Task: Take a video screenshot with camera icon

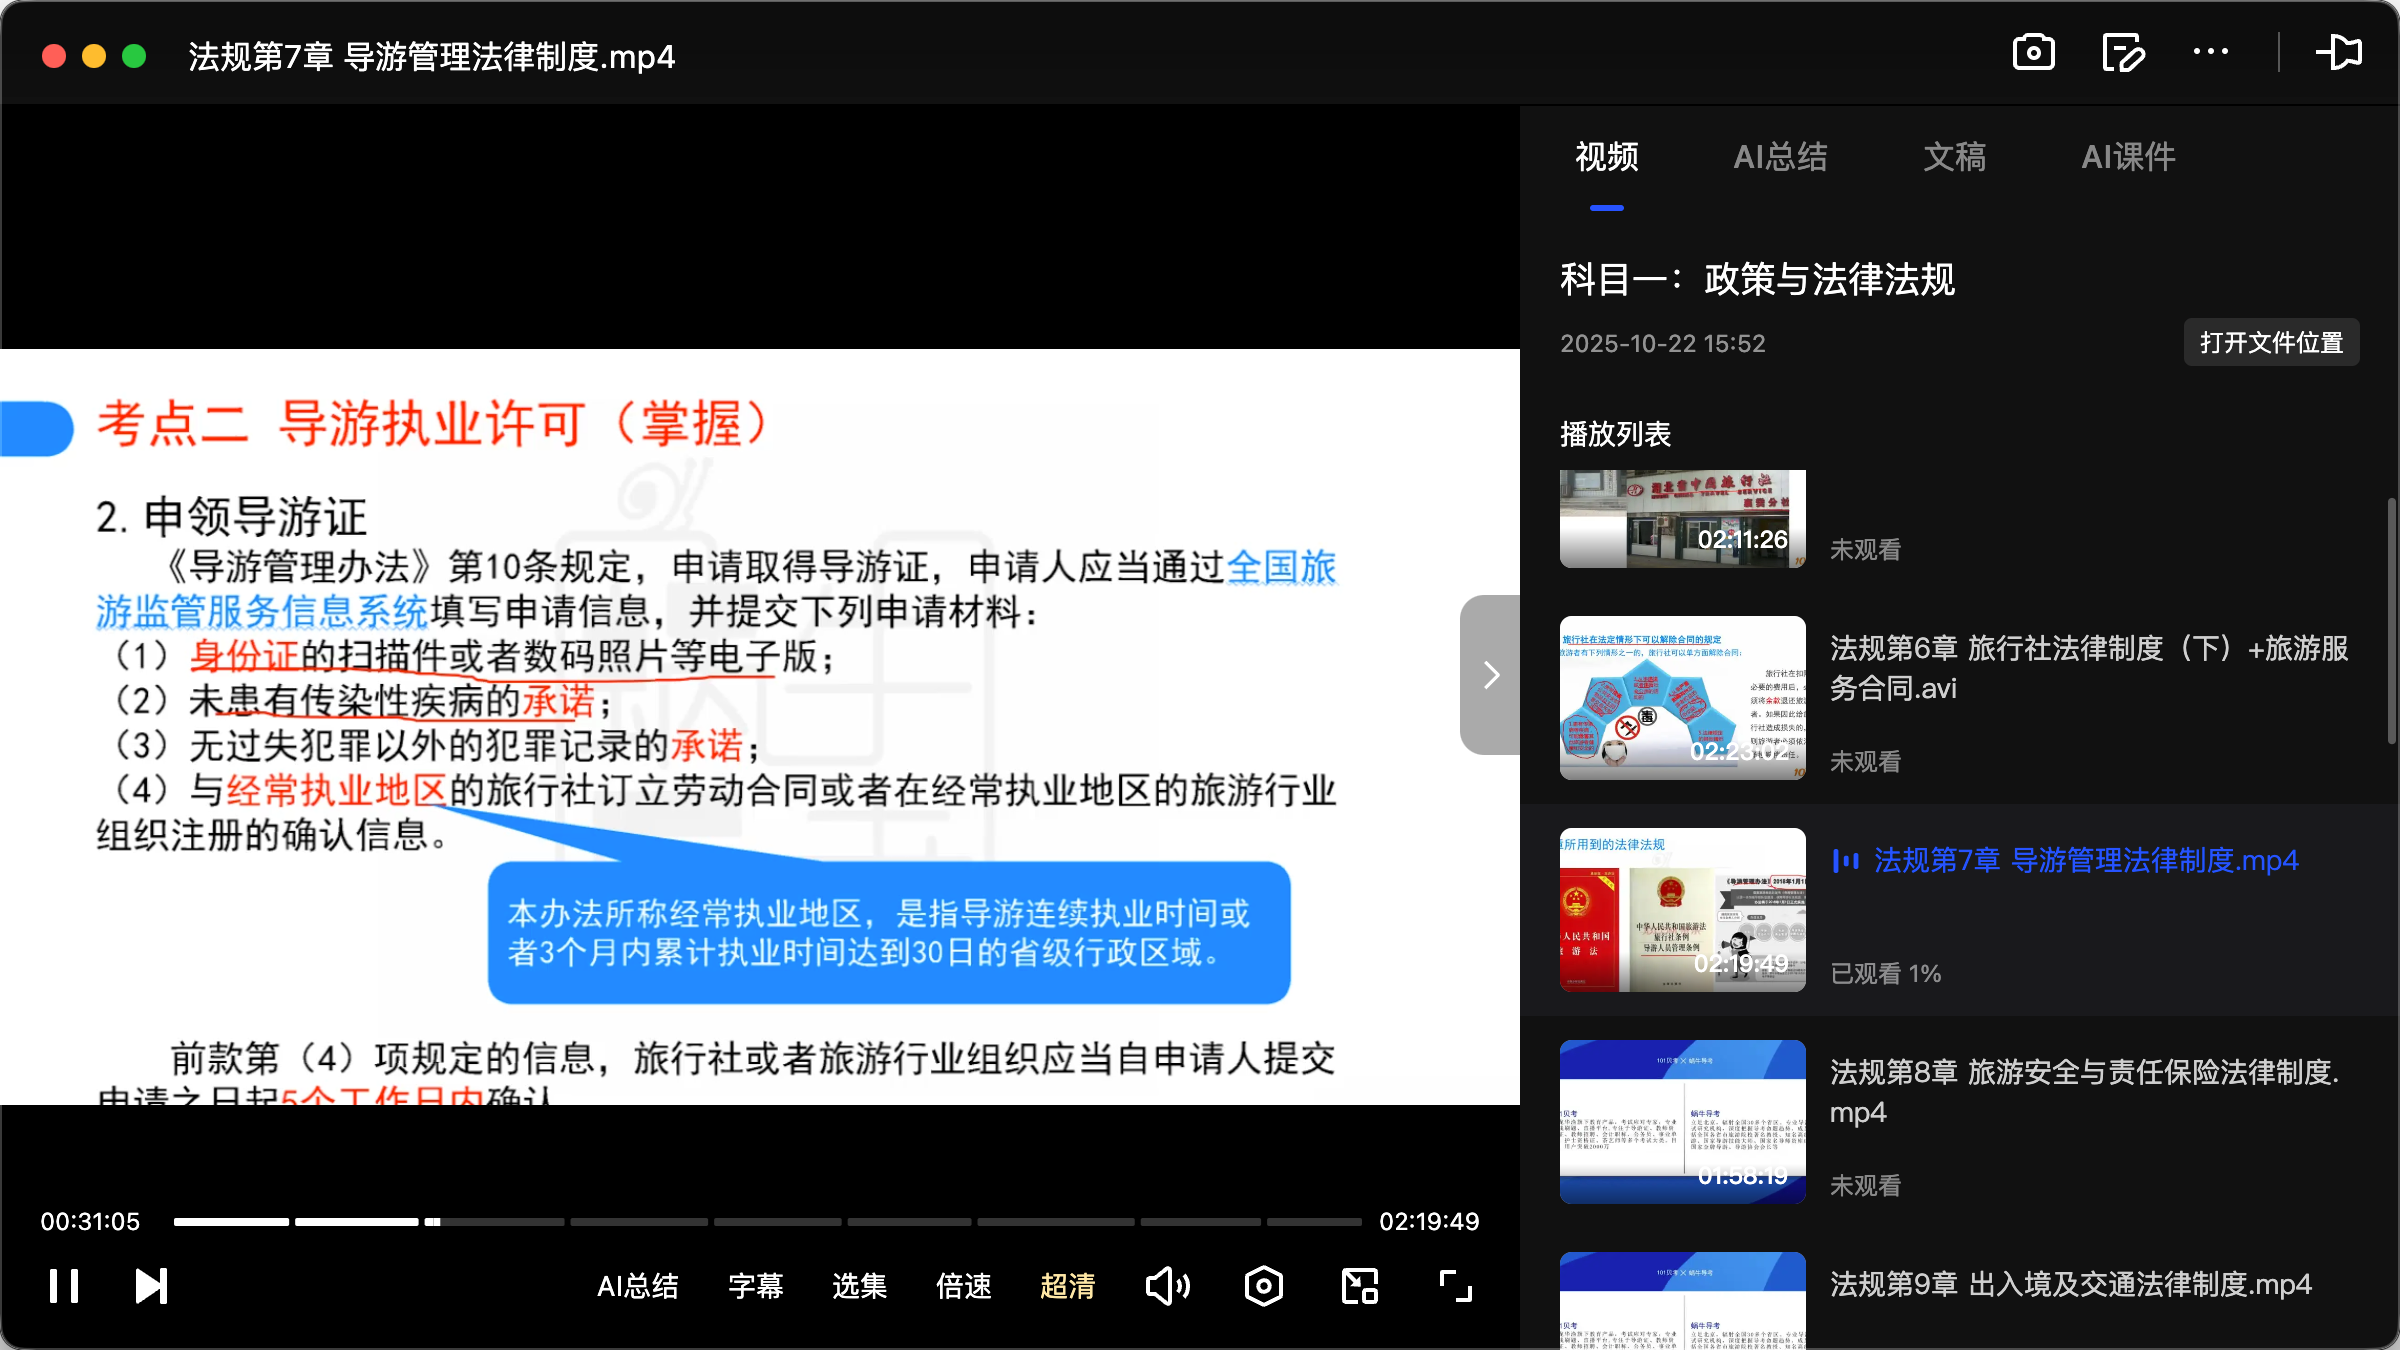Action: pyautogui.click(x=2033, y=52)
